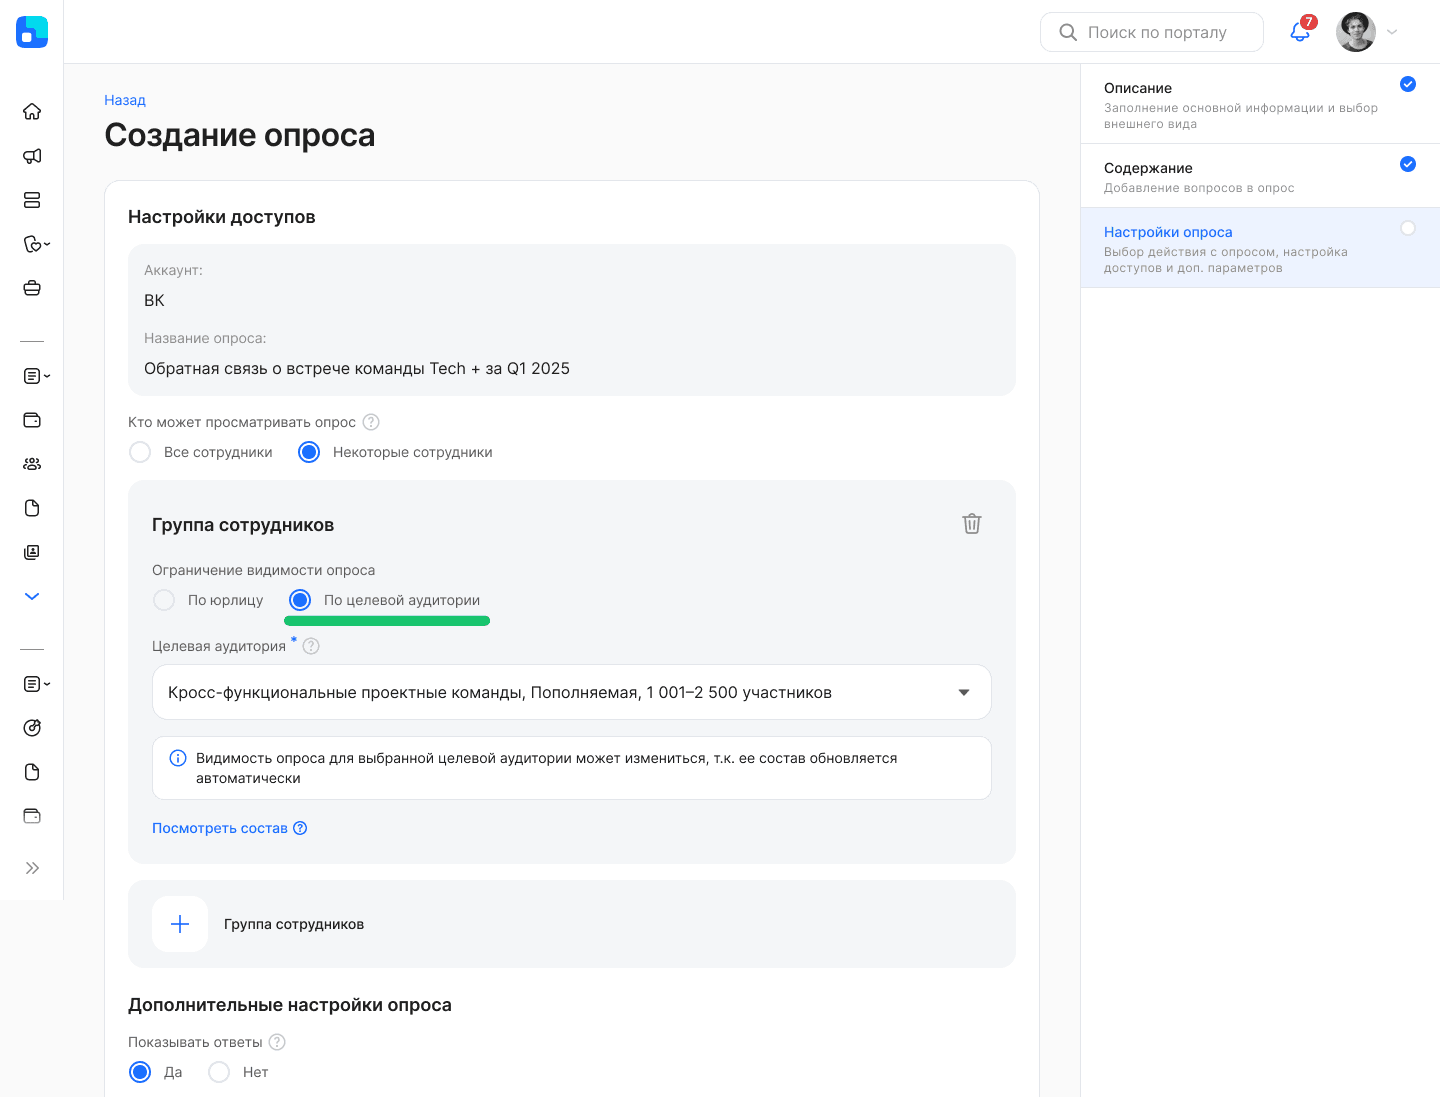Click the "Настройки доступов" section heading
This screenshot has width=1440, height=1097.
[x=222, y=217]
